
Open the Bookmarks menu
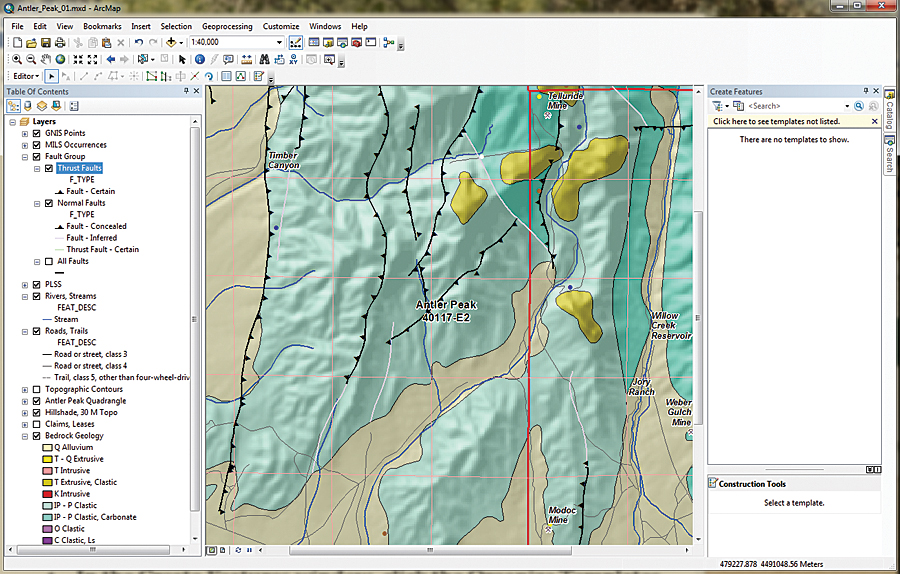(102, 26)
